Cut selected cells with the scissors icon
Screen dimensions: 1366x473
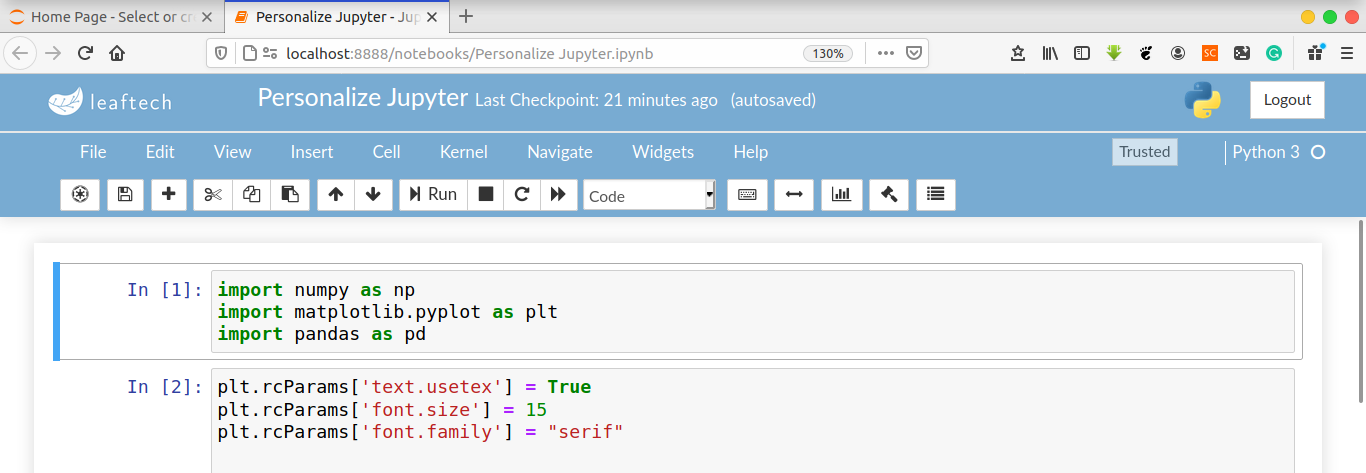click(x=212, y=195)
